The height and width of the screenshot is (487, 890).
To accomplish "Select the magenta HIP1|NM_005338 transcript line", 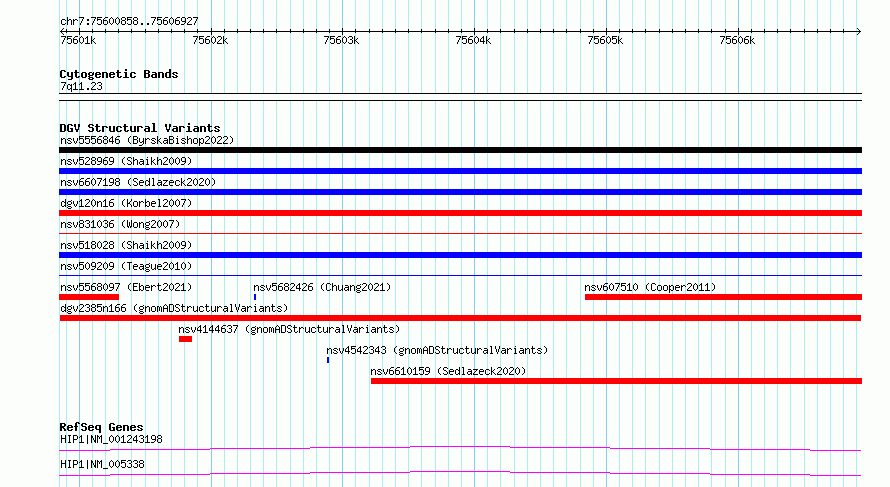I will coord(460,473).
